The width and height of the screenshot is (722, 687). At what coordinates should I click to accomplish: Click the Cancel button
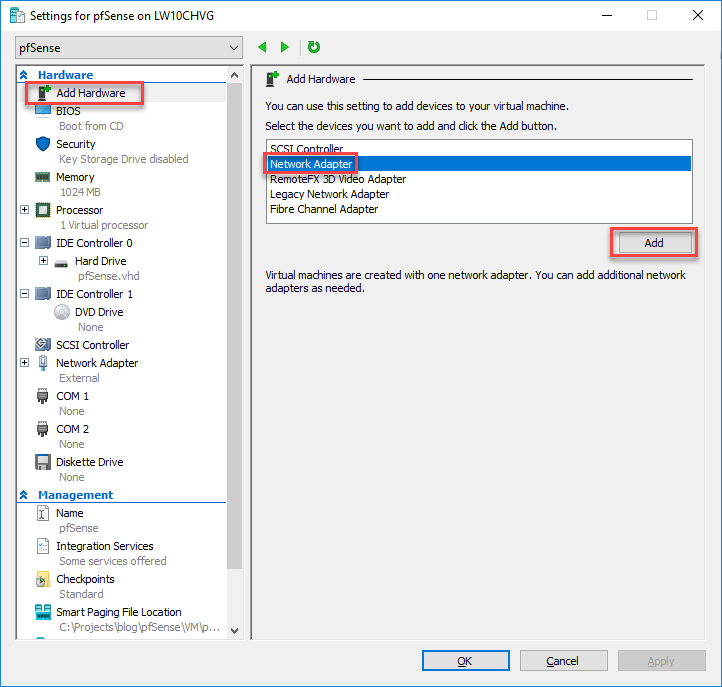click(564, 661)
